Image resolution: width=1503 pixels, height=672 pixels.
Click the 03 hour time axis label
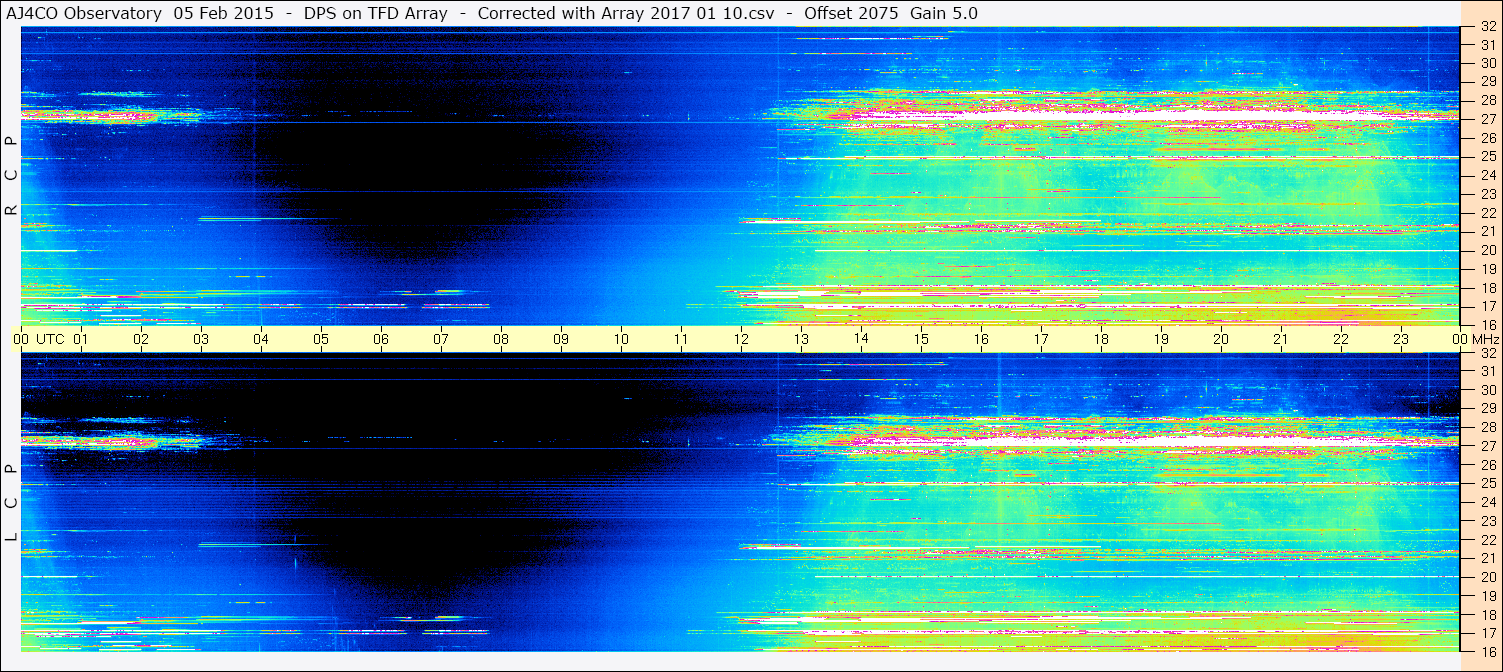(201, 339)
